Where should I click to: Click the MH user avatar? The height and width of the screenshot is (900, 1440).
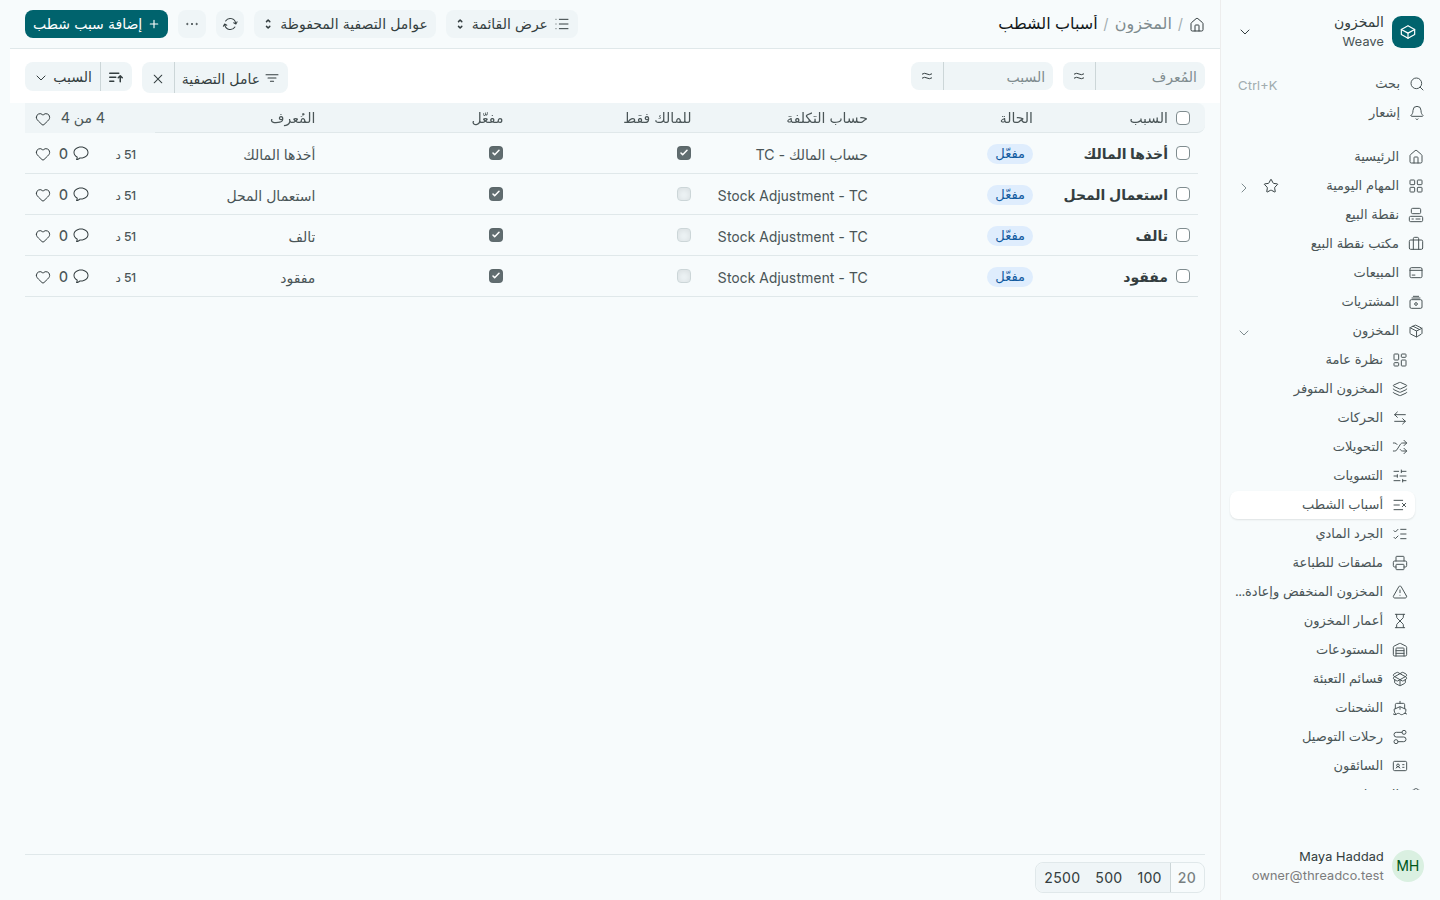pos(1408,866)
